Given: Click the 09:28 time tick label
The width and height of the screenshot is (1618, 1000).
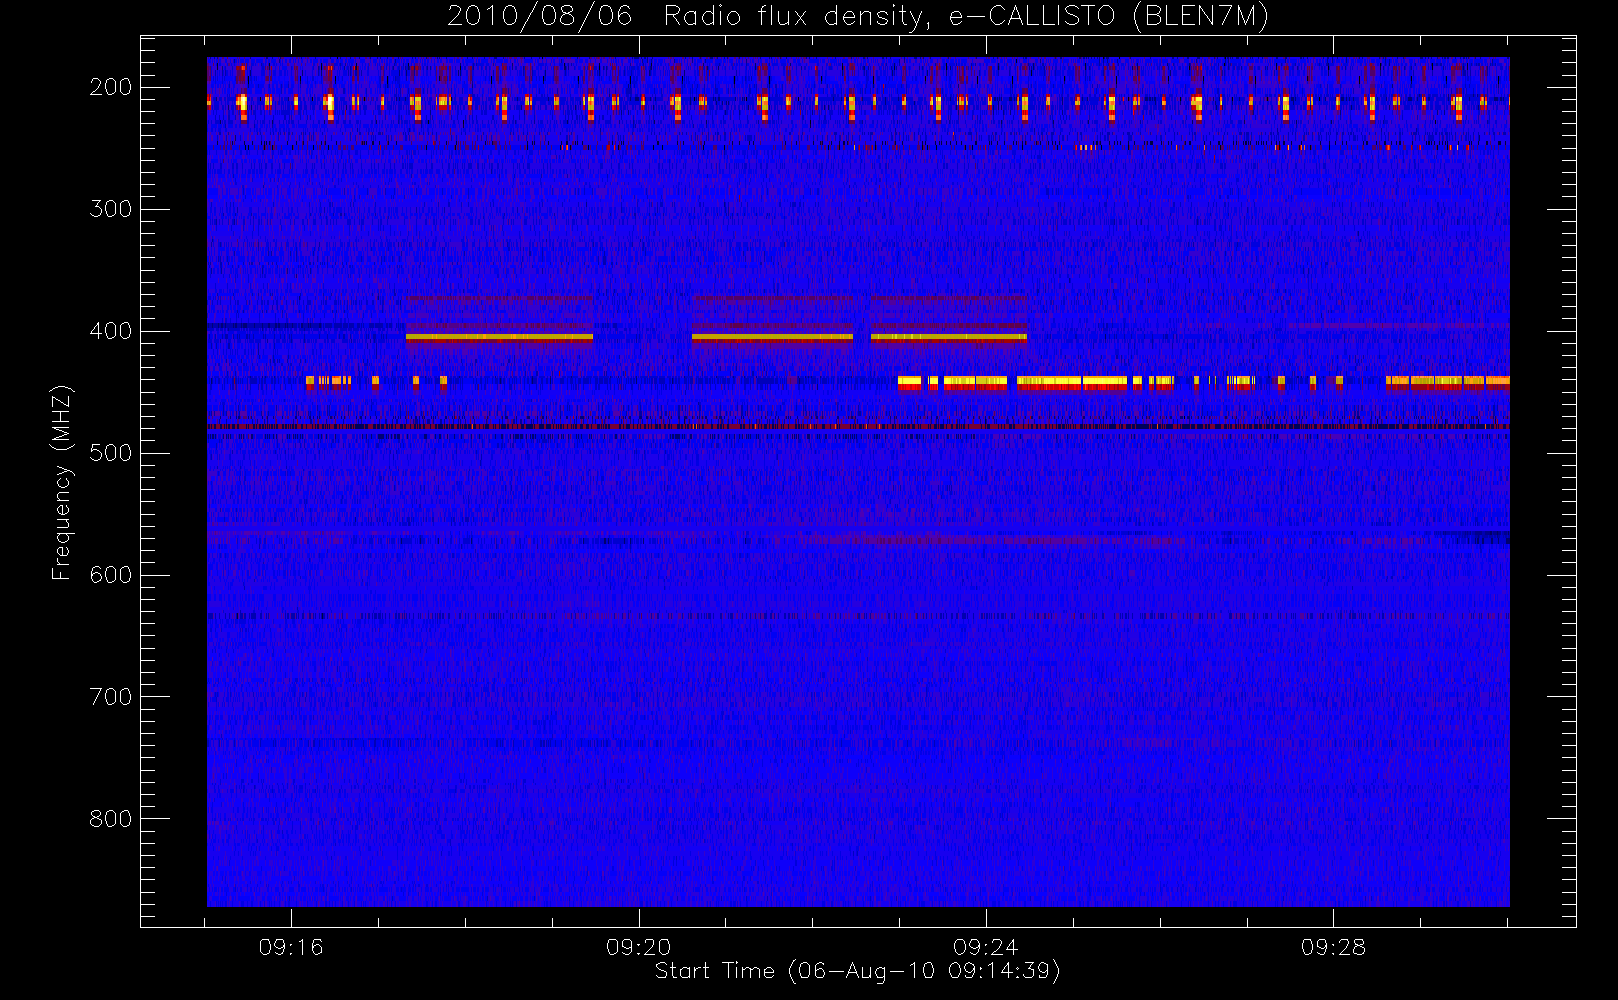Looking at the screenshot, I should point(1333,947).
